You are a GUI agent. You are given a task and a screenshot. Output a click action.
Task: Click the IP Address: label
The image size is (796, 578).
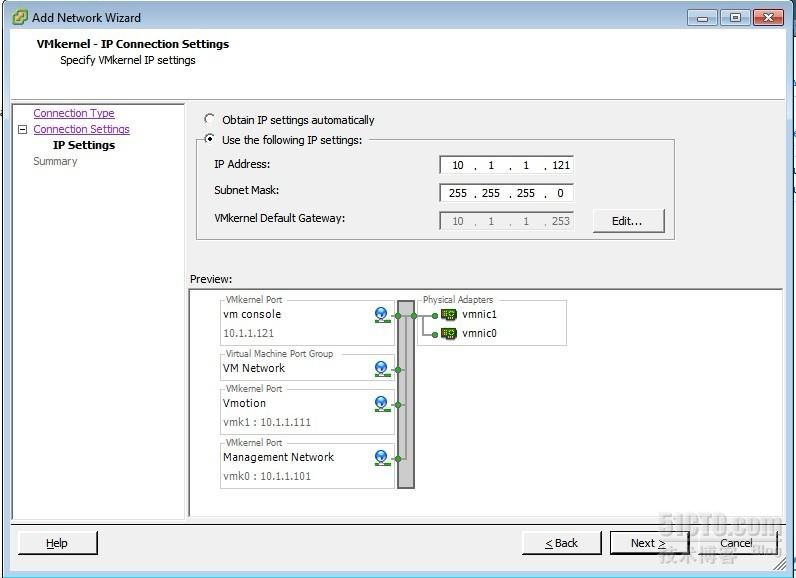242,164
